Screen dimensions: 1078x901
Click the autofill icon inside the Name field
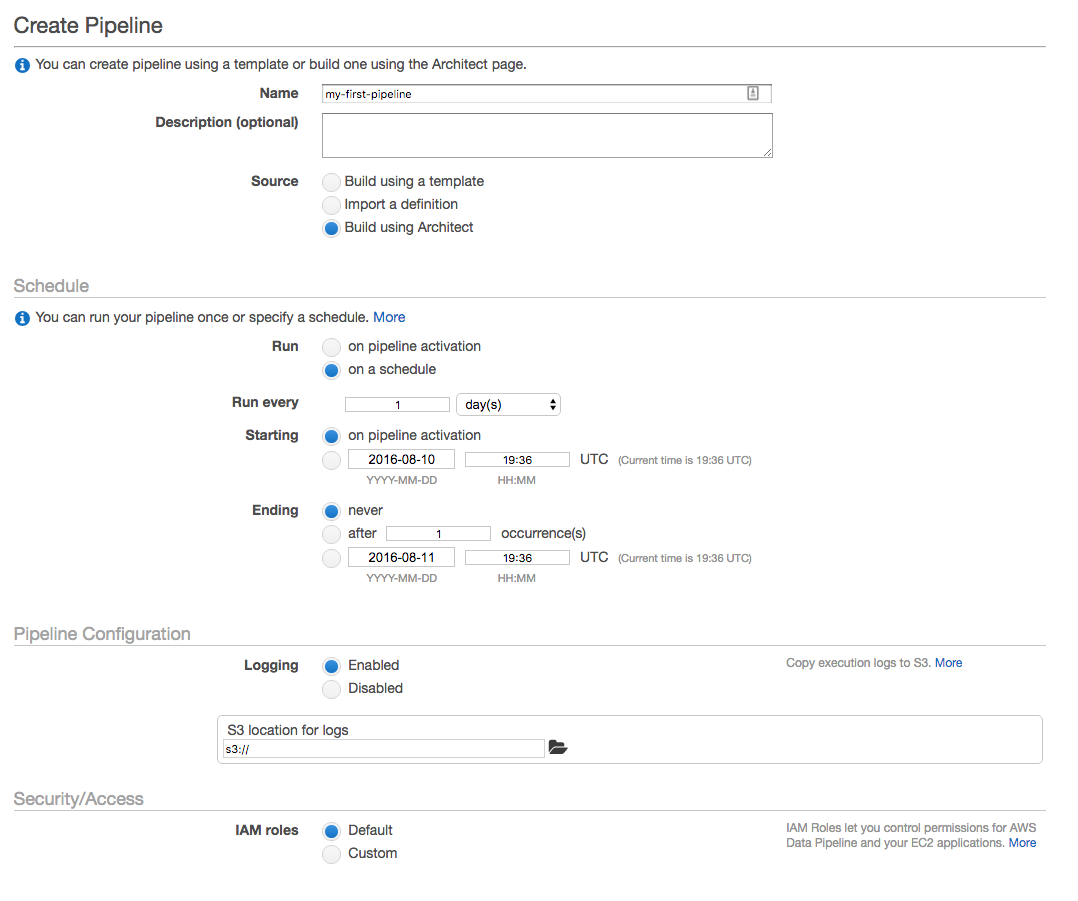coord(752,93)
